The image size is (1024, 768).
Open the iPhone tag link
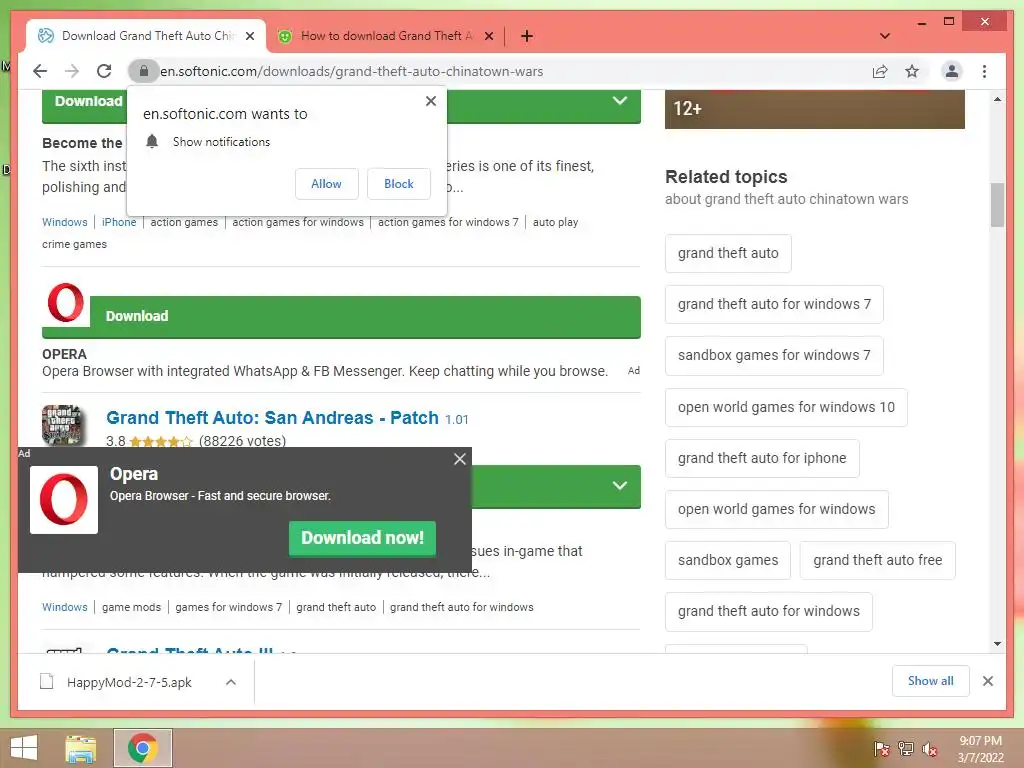[x=119, y=222]
